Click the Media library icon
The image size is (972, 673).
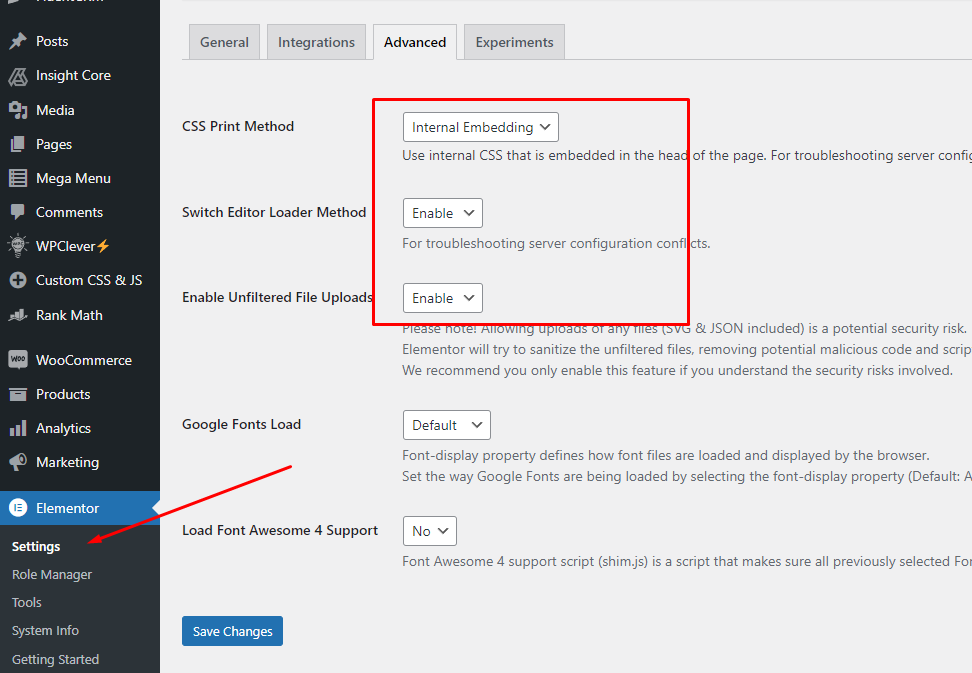pos(18,110)
